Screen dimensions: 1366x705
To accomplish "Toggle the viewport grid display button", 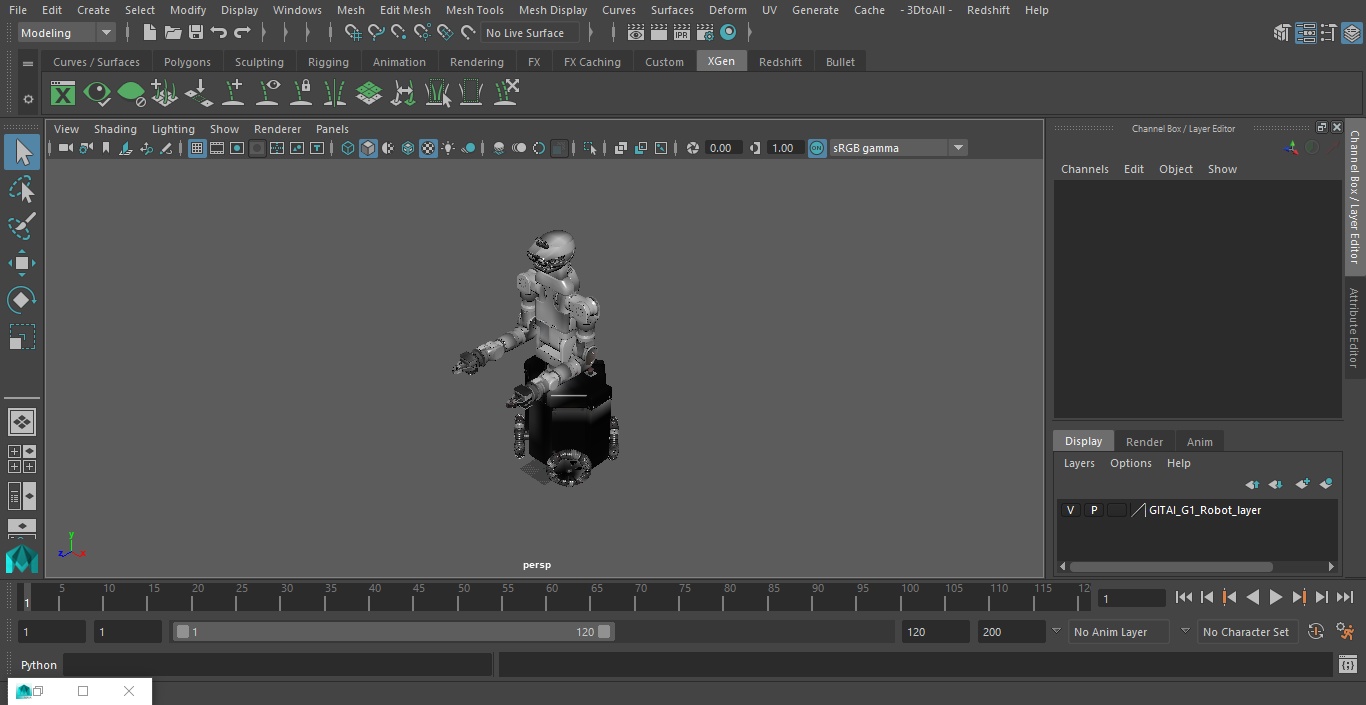I will tap(197, 148).
